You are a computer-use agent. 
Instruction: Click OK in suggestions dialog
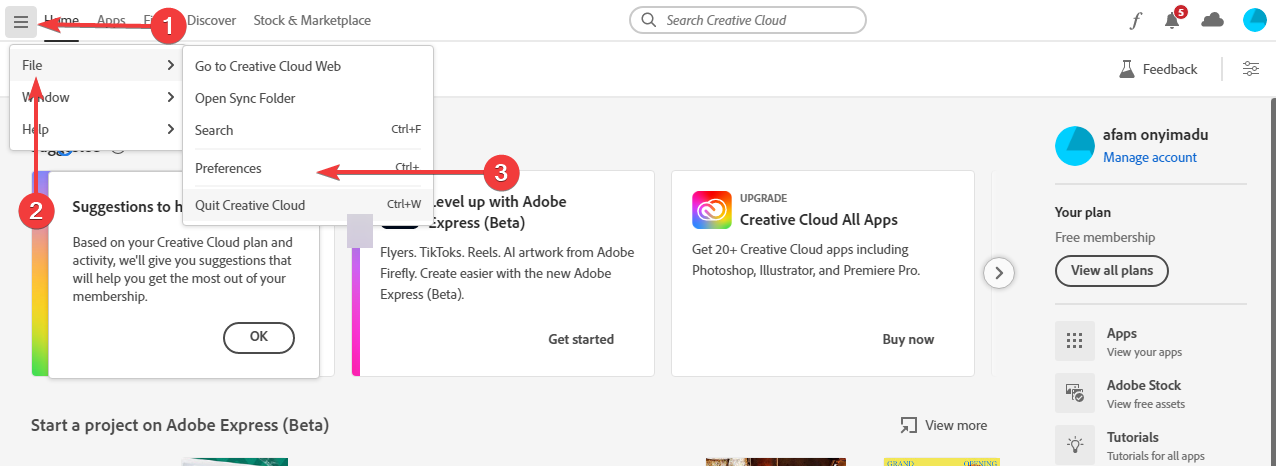click(x=259, y=337)
